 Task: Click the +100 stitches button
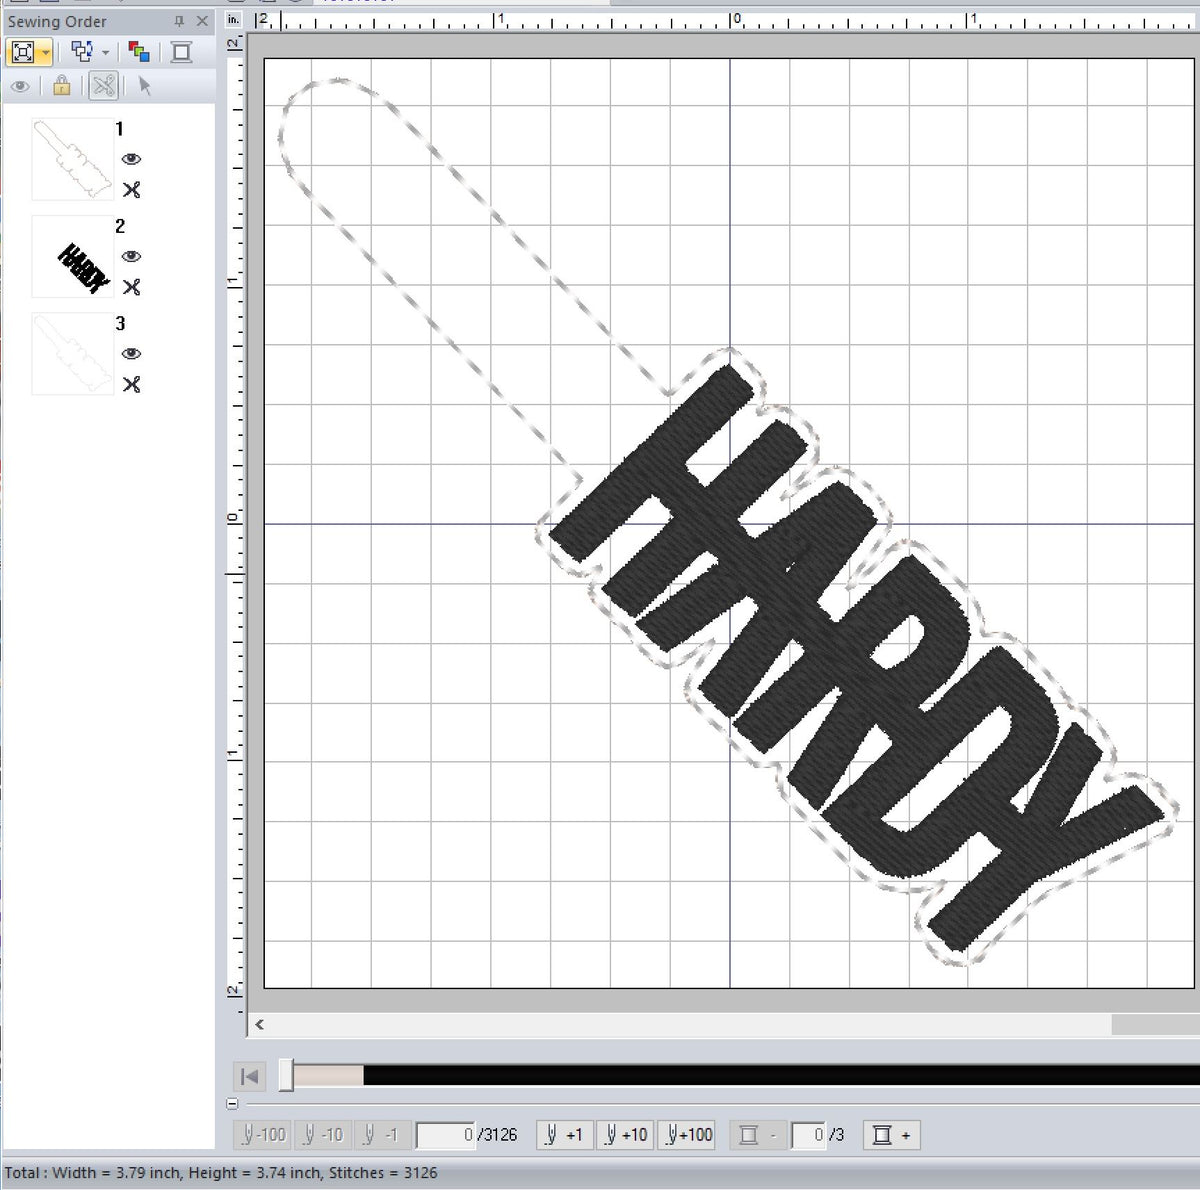click(686, 1135)
